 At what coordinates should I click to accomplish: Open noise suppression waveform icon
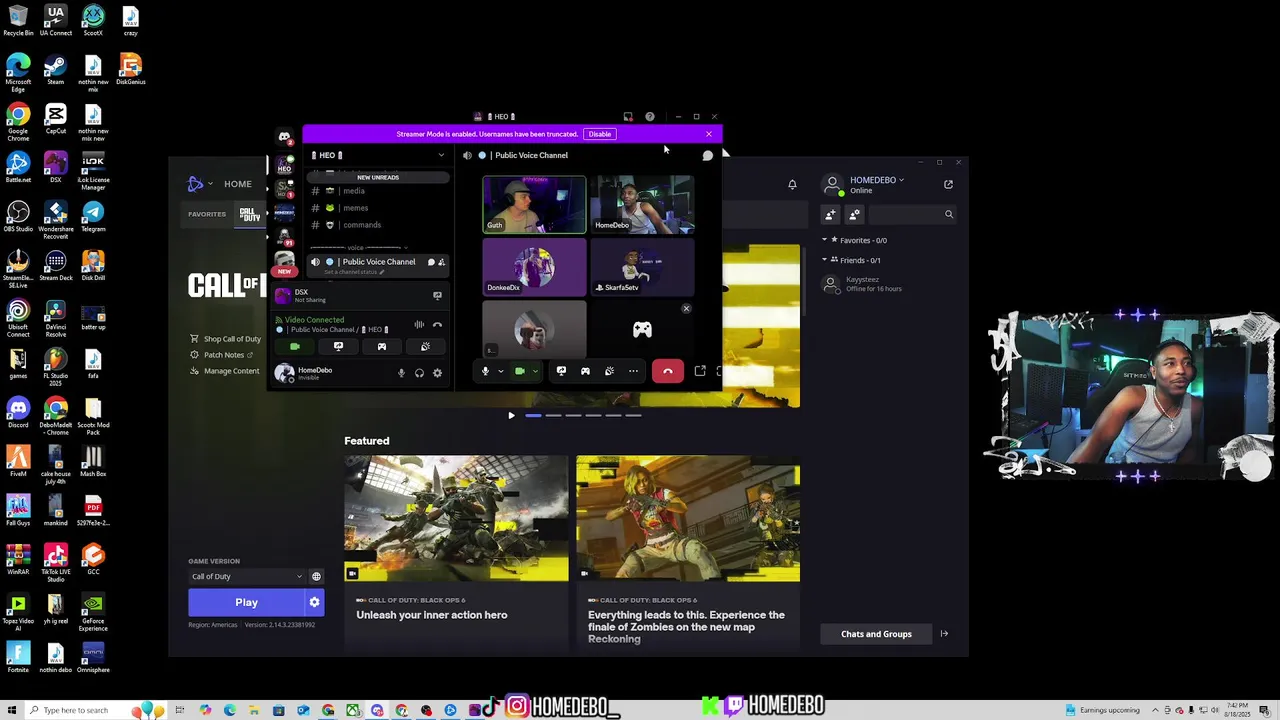[419, 324]
